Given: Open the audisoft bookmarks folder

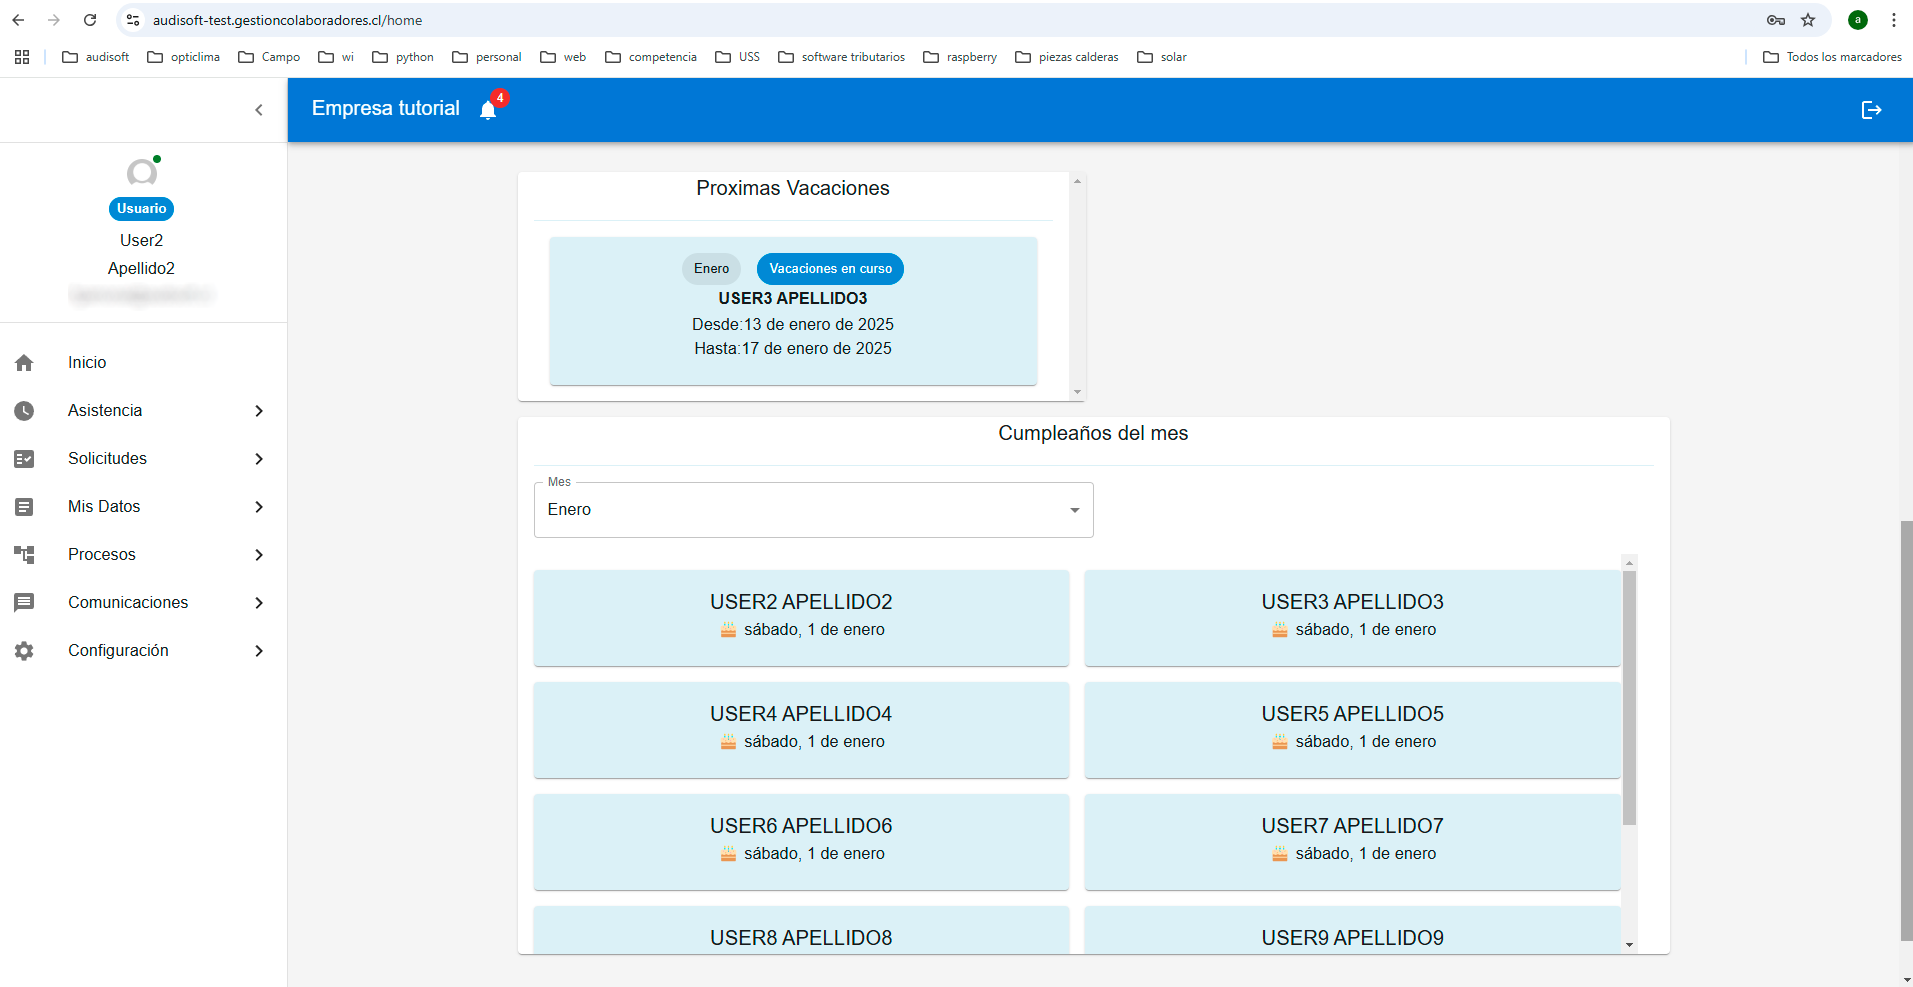Looking at the screenshot, I should [x=96, y=57].
